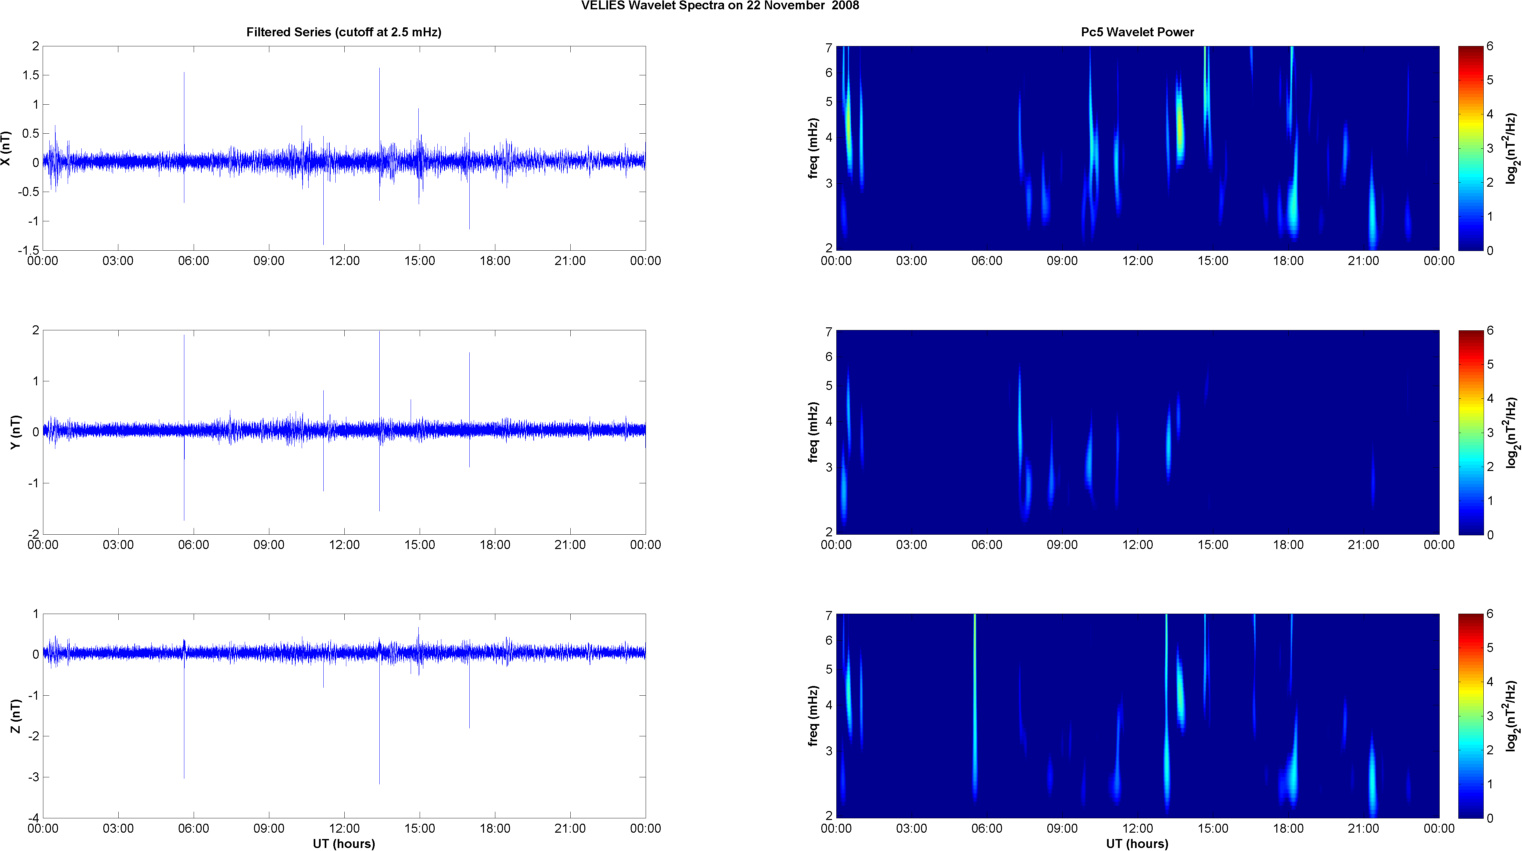Click the top spectrogram's bright patch near 13:40
This screenshot has width=1522, height=851.
pos(1180,125)
